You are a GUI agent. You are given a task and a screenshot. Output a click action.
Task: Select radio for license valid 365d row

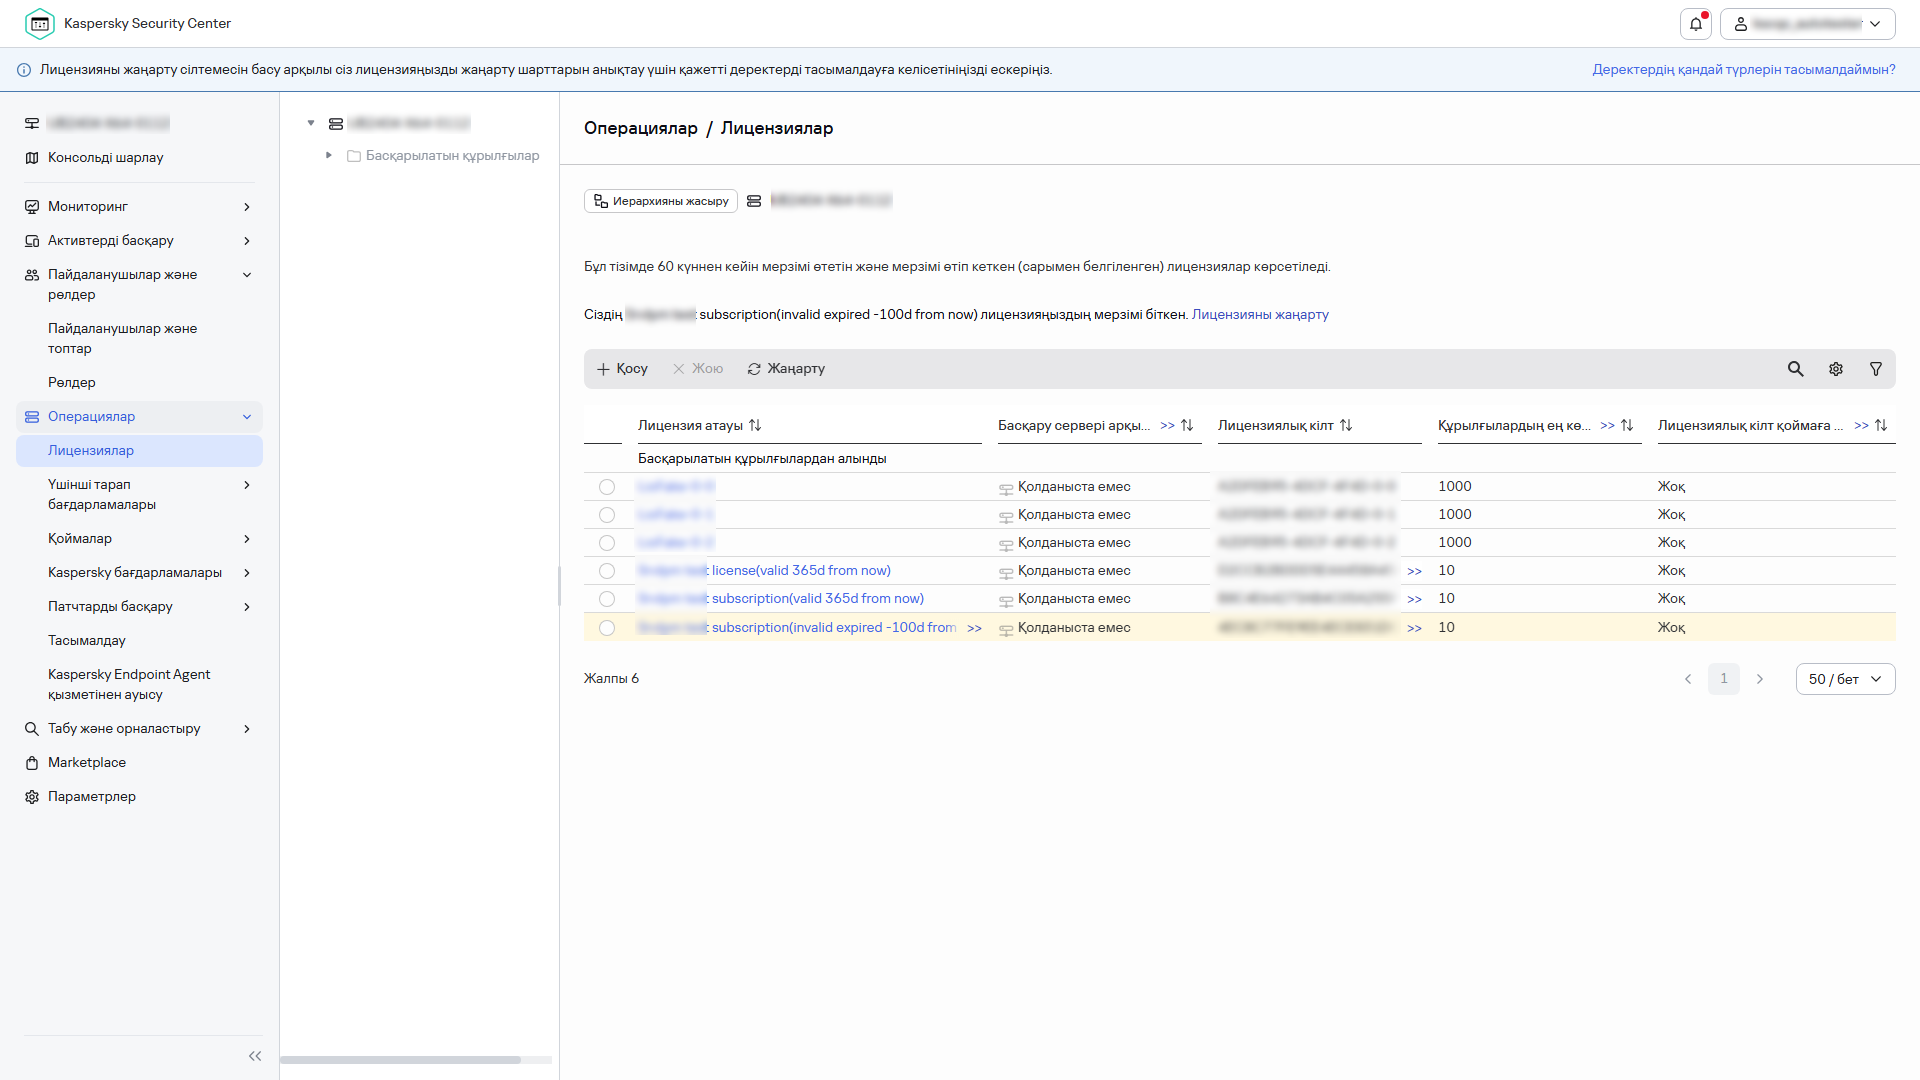[606, 571]
